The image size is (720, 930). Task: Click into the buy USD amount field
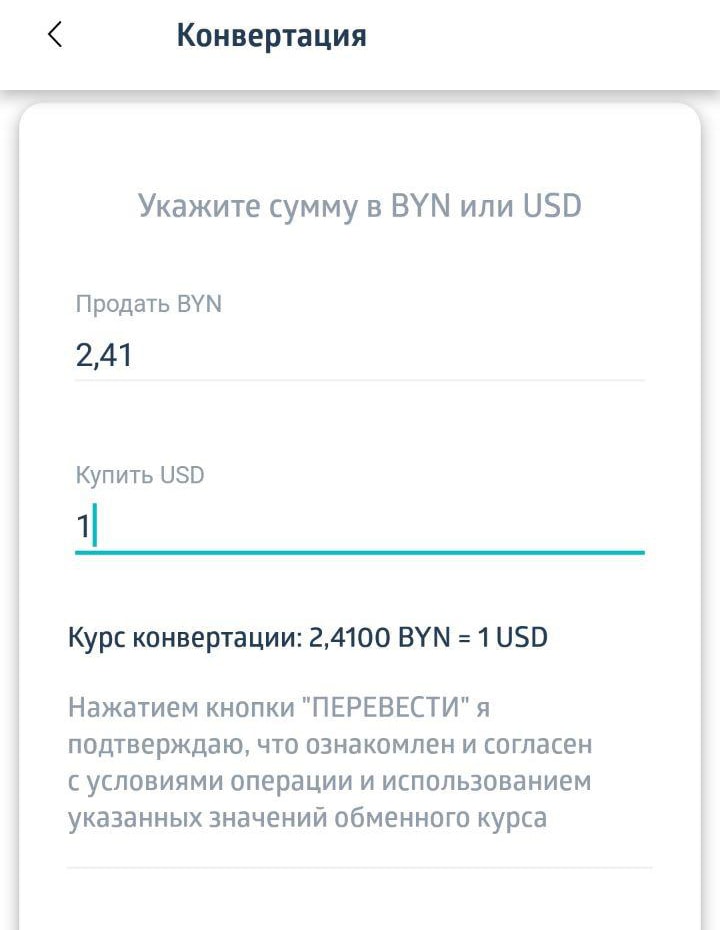pyautogui.click(x=360, y=526)
